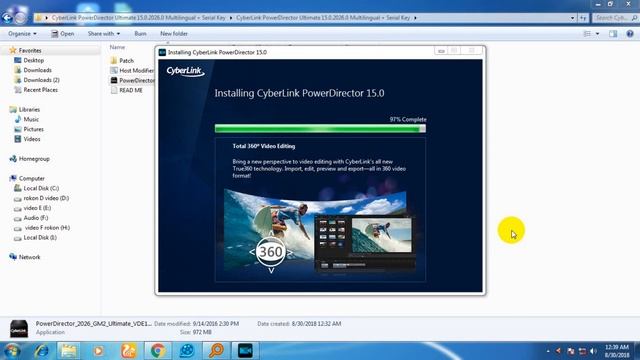Open the Pictures library

pyautogui.click(x=29, y=129)
